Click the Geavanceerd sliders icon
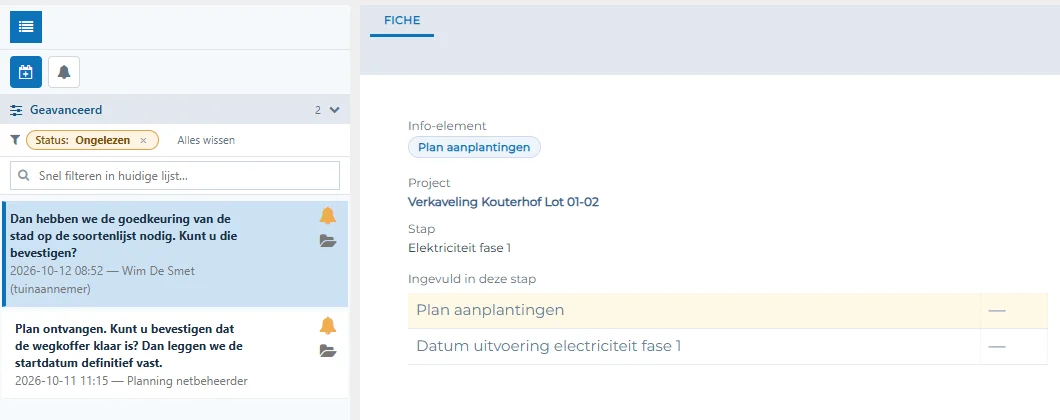 (16, 110)
